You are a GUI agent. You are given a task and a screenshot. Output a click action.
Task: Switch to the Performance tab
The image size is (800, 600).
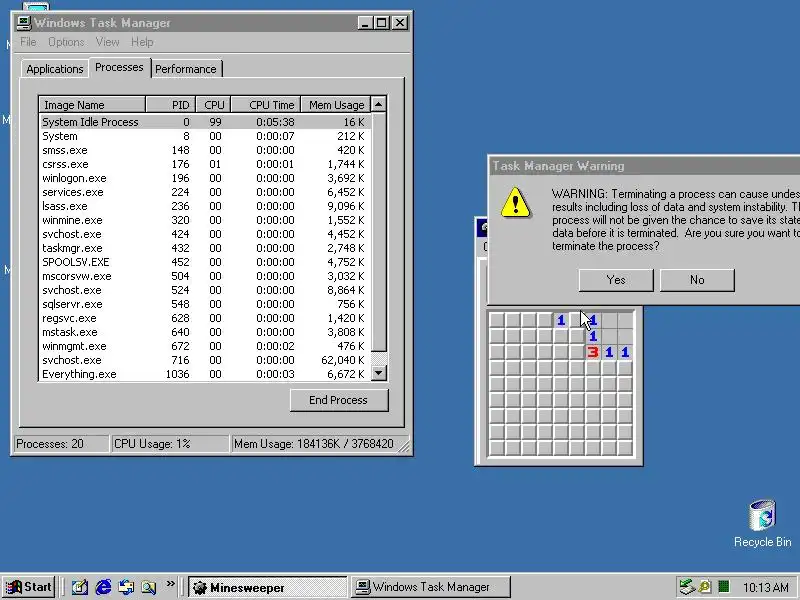point(186,69)
